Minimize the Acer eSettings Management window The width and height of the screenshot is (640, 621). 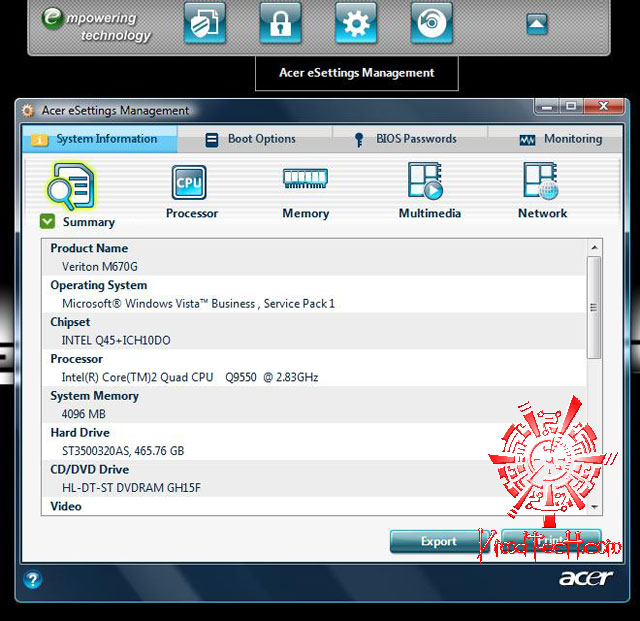pyautogui.click(x=547, y=107)
